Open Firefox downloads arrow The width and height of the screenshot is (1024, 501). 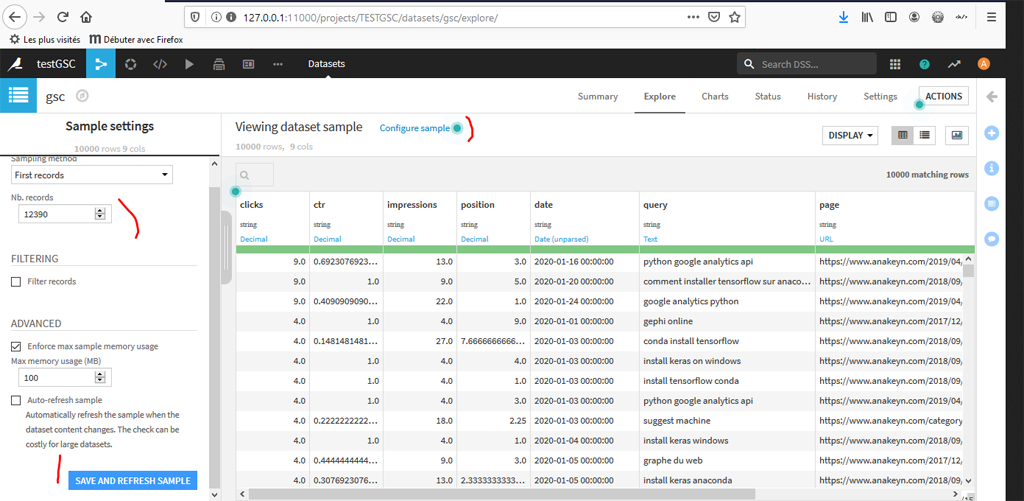(844, 18)
